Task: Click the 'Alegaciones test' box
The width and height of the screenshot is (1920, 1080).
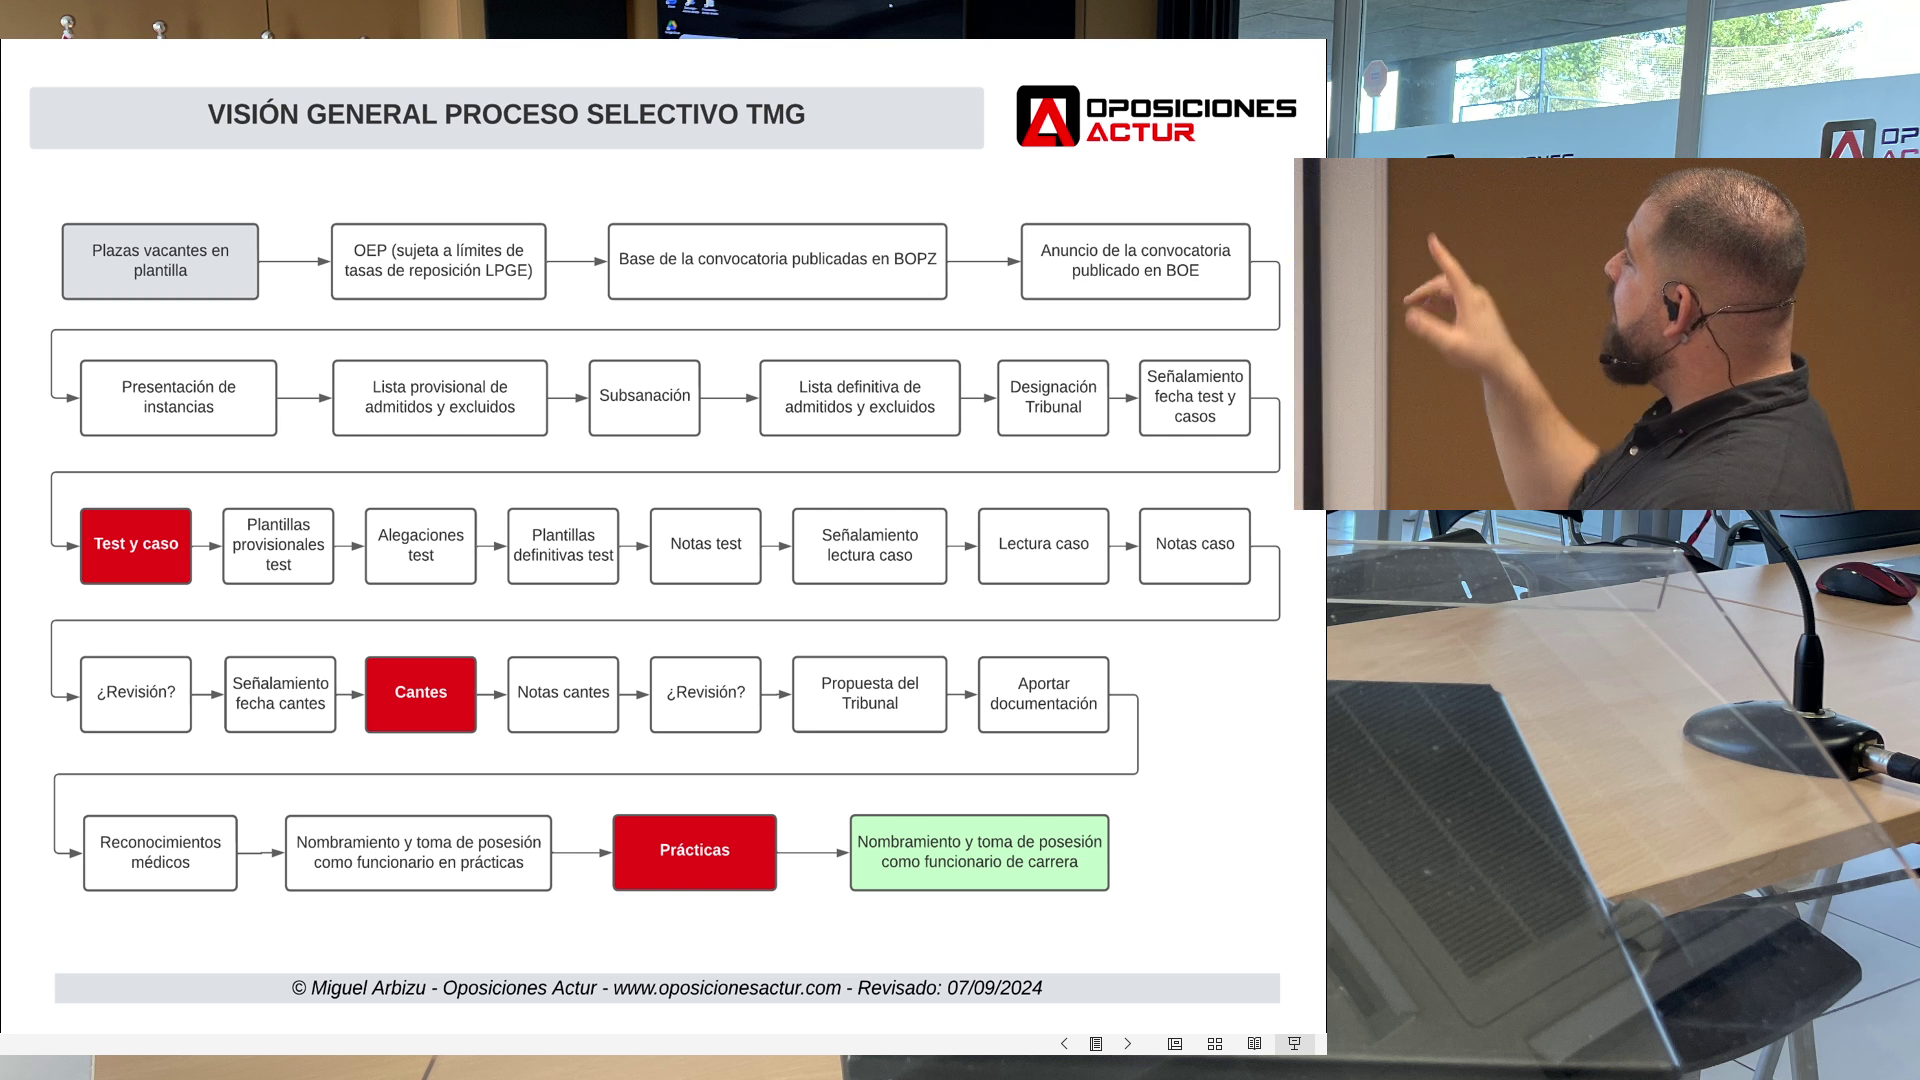Action: point(421,546)
